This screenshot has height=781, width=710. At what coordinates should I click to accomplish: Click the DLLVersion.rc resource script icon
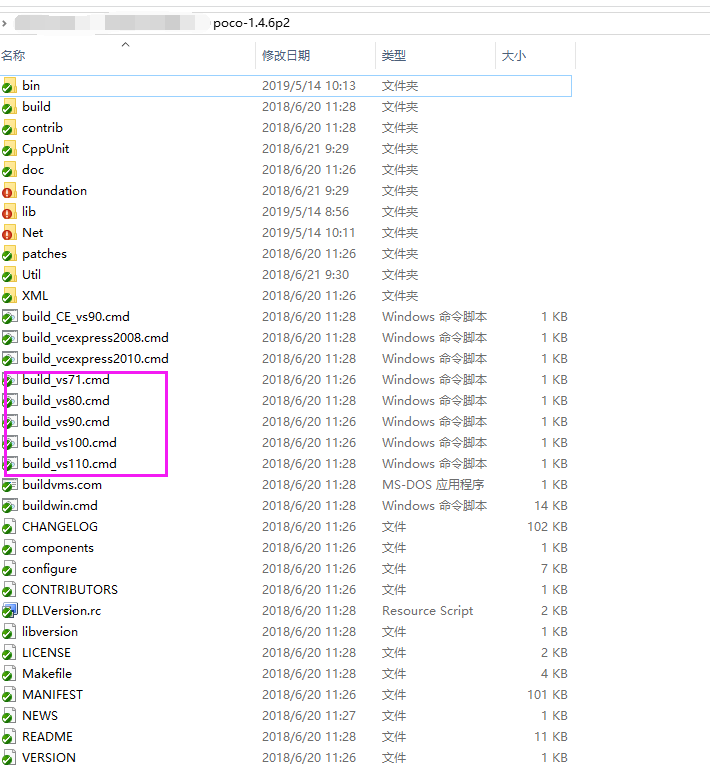9,611
